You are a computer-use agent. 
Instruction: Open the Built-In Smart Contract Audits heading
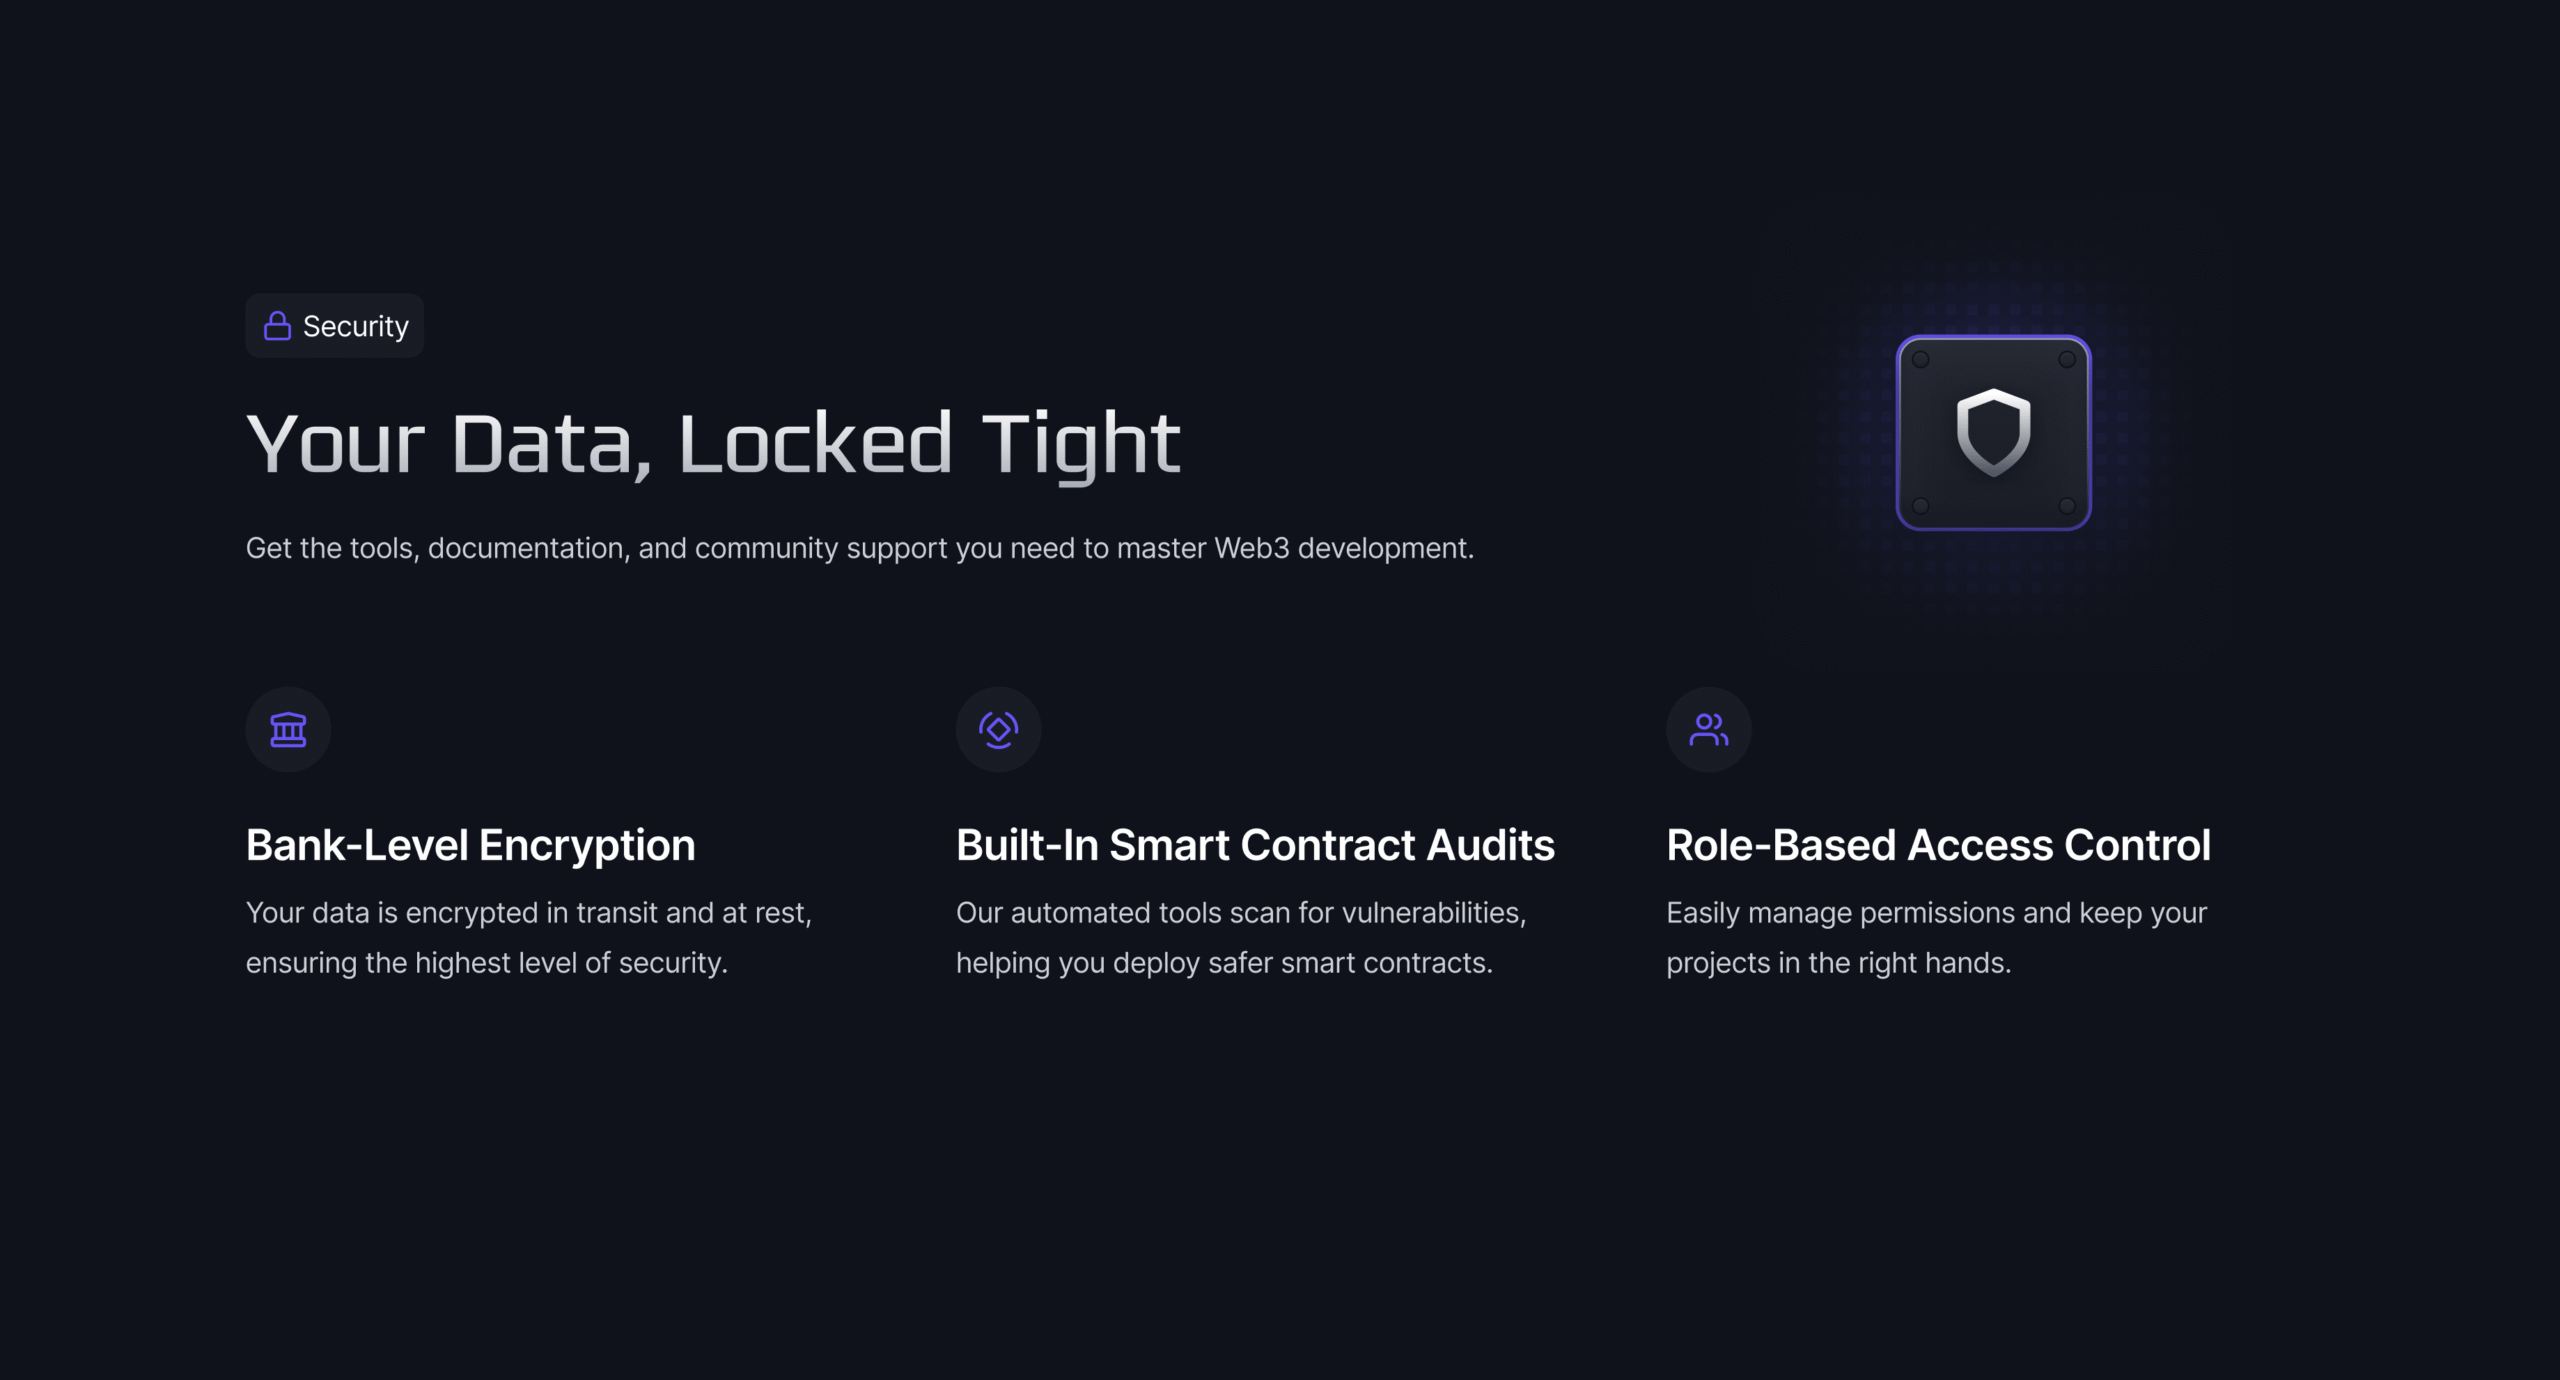click(1255, 845)
